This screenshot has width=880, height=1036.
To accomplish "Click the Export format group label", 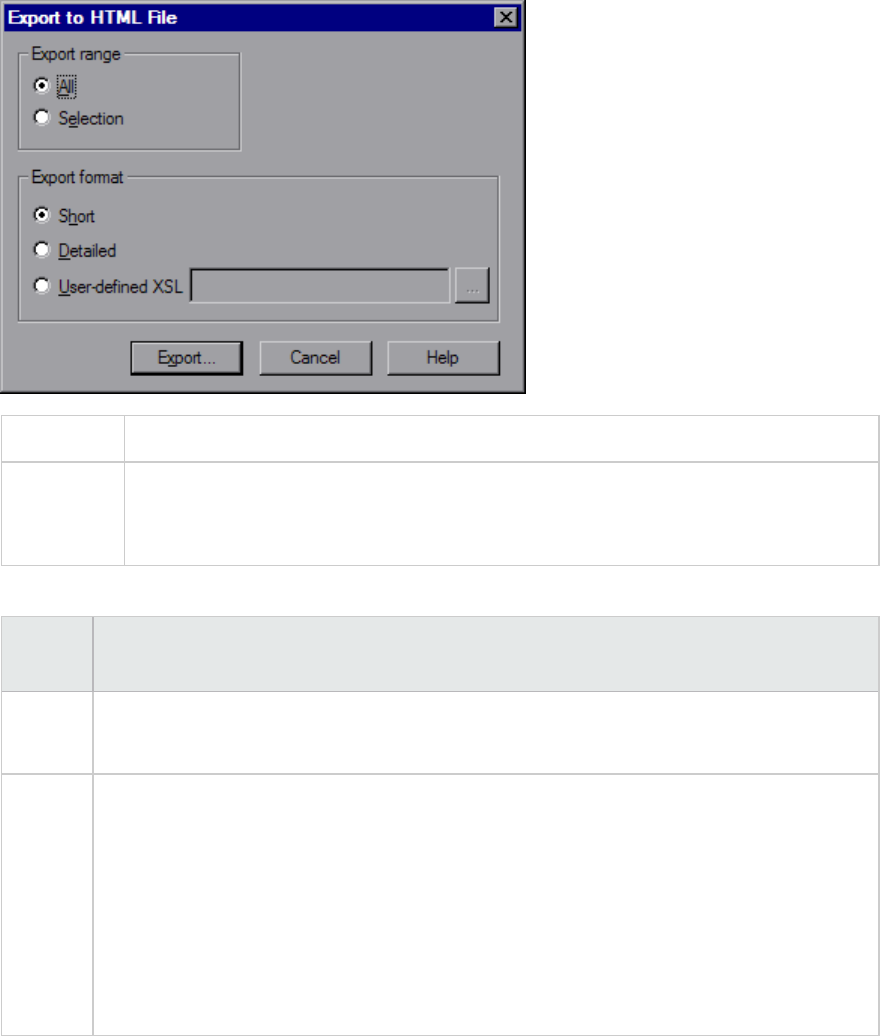I will coord(77,177).
